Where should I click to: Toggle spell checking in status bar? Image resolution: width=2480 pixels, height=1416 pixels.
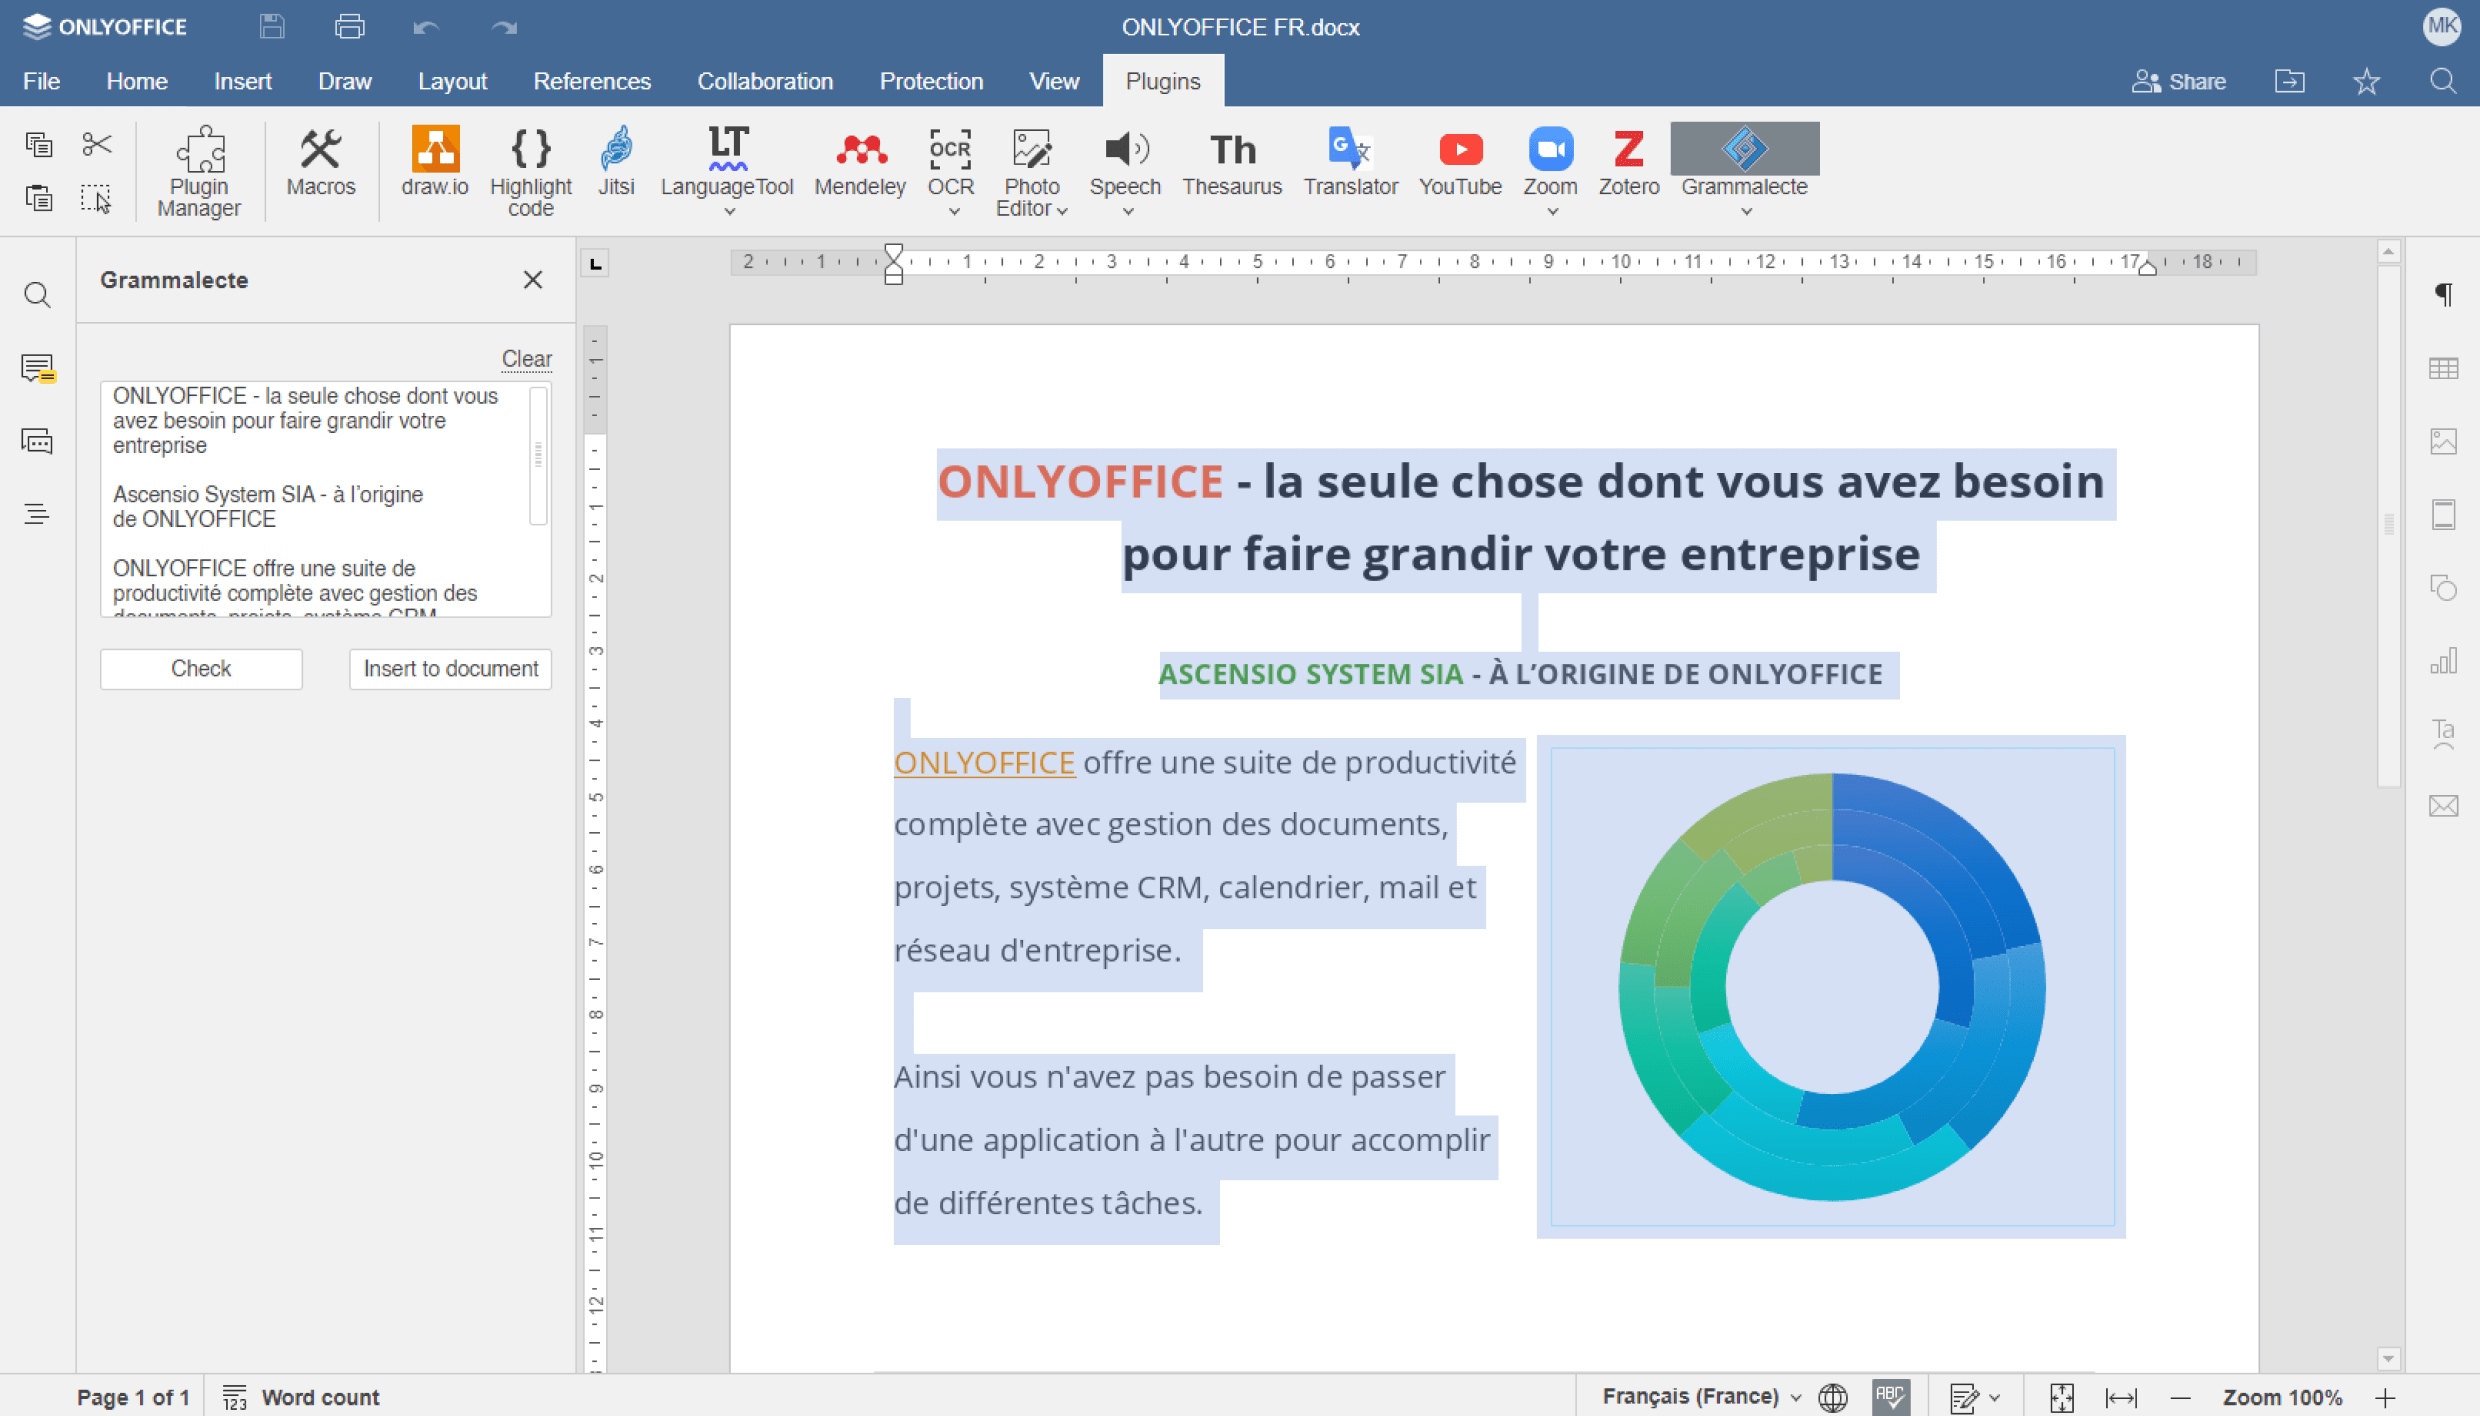pos(1889,1396)
